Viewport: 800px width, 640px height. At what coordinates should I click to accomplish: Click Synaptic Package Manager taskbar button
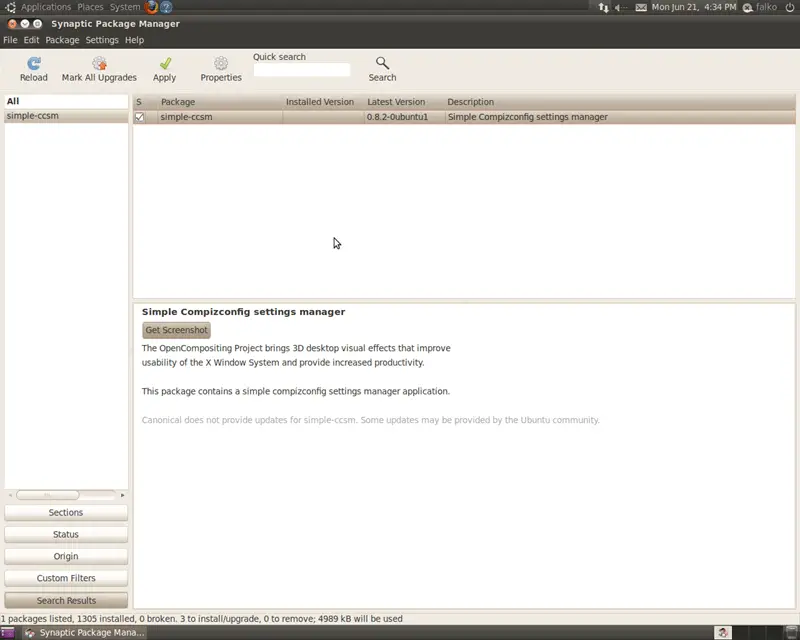pyautogui.click(x=85, y=633)
